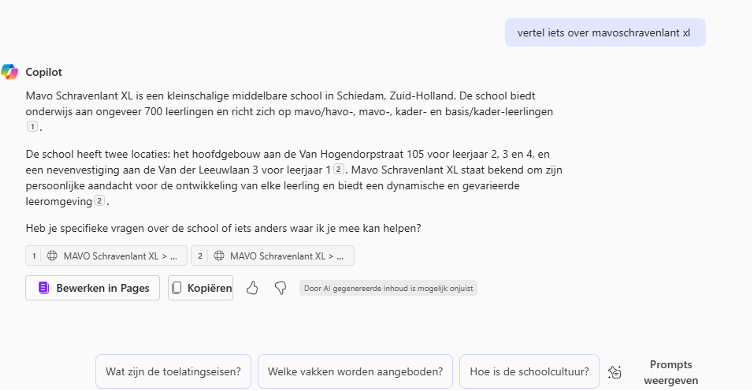Click the prompts sparkle icon
This screenshot has height=391, width=753.
615,372
